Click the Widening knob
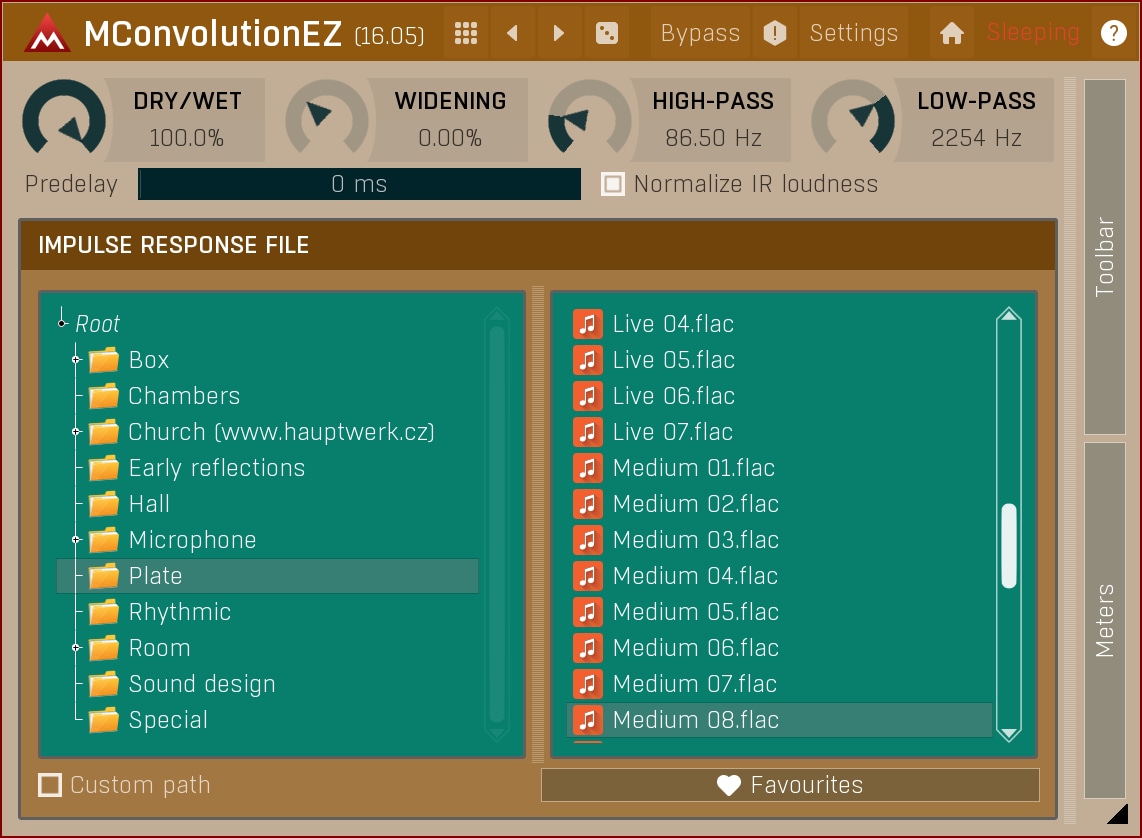 point(327,120)
